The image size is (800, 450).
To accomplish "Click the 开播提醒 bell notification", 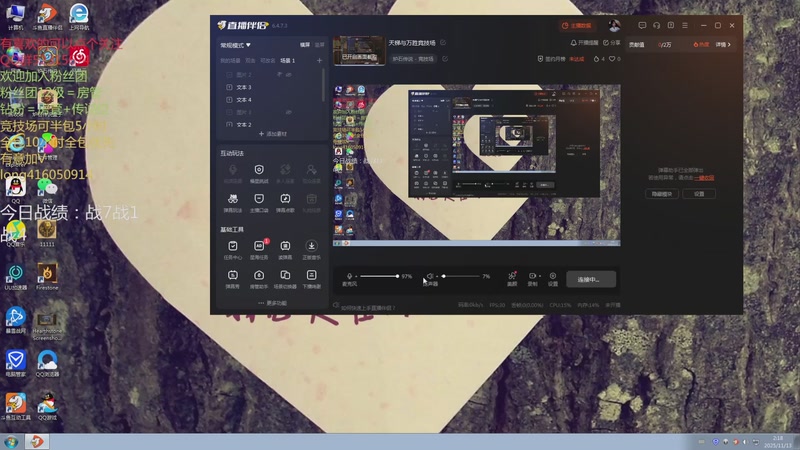I will (x=584, y=43).
